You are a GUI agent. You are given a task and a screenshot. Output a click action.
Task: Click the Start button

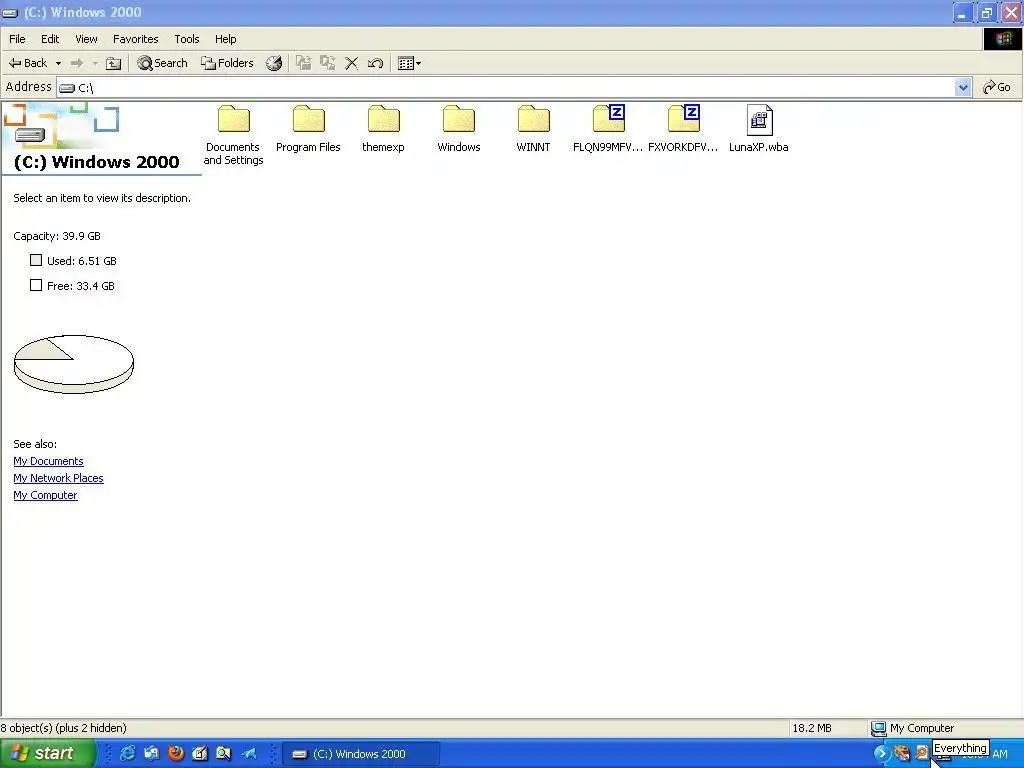click(x=47, y=754)
